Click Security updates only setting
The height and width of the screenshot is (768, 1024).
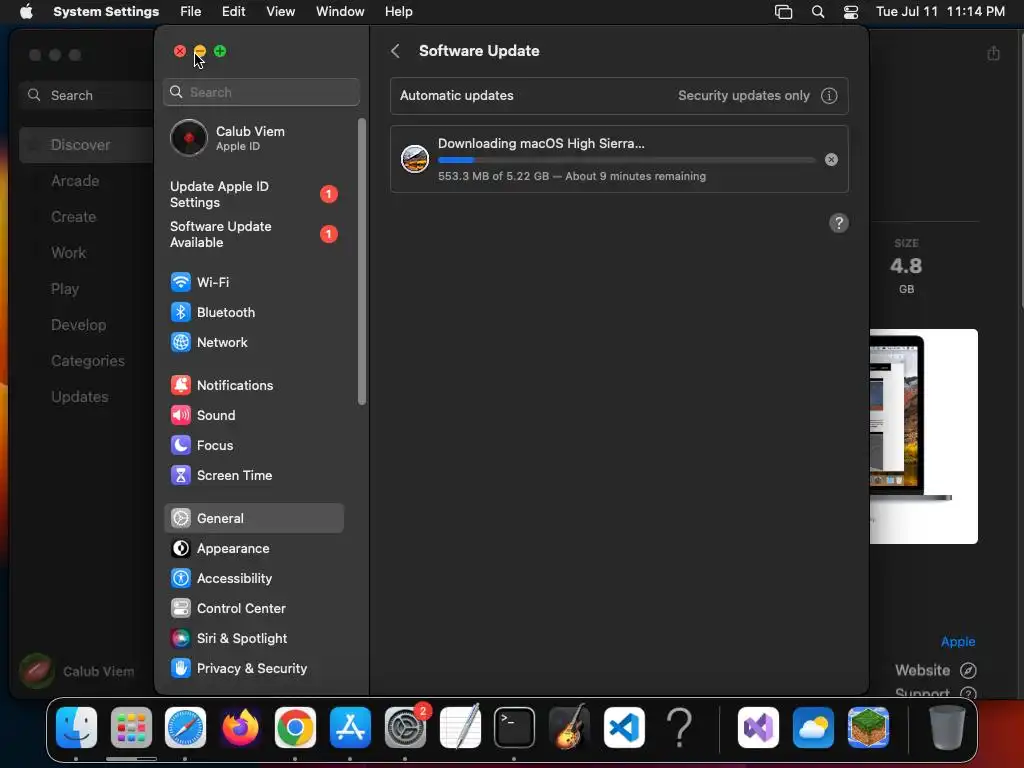click(743, 96)
